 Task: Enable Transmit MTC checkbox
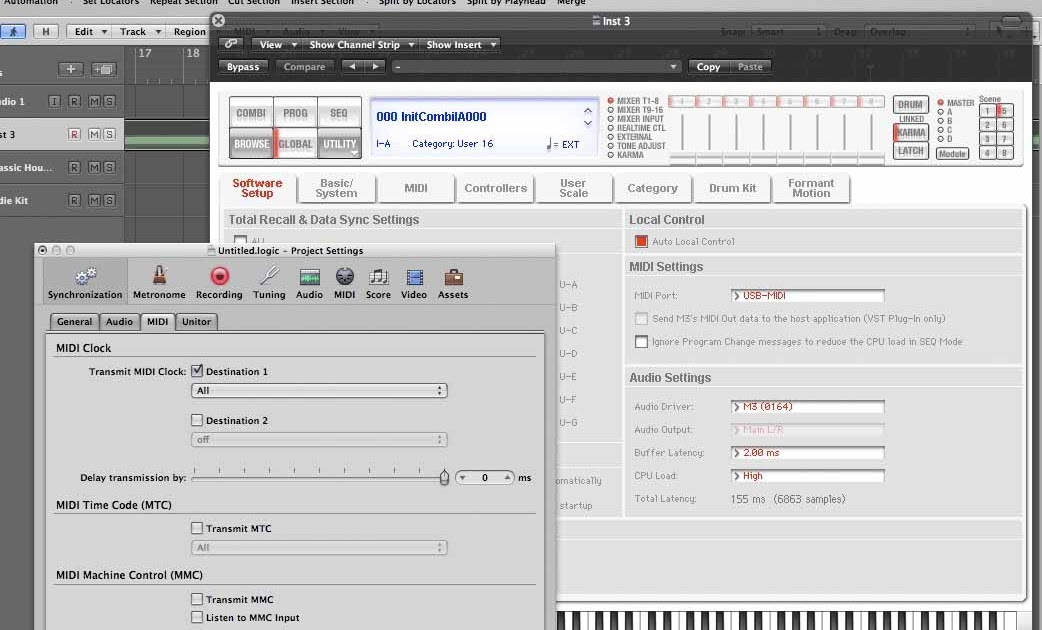(x=197, y=528)
